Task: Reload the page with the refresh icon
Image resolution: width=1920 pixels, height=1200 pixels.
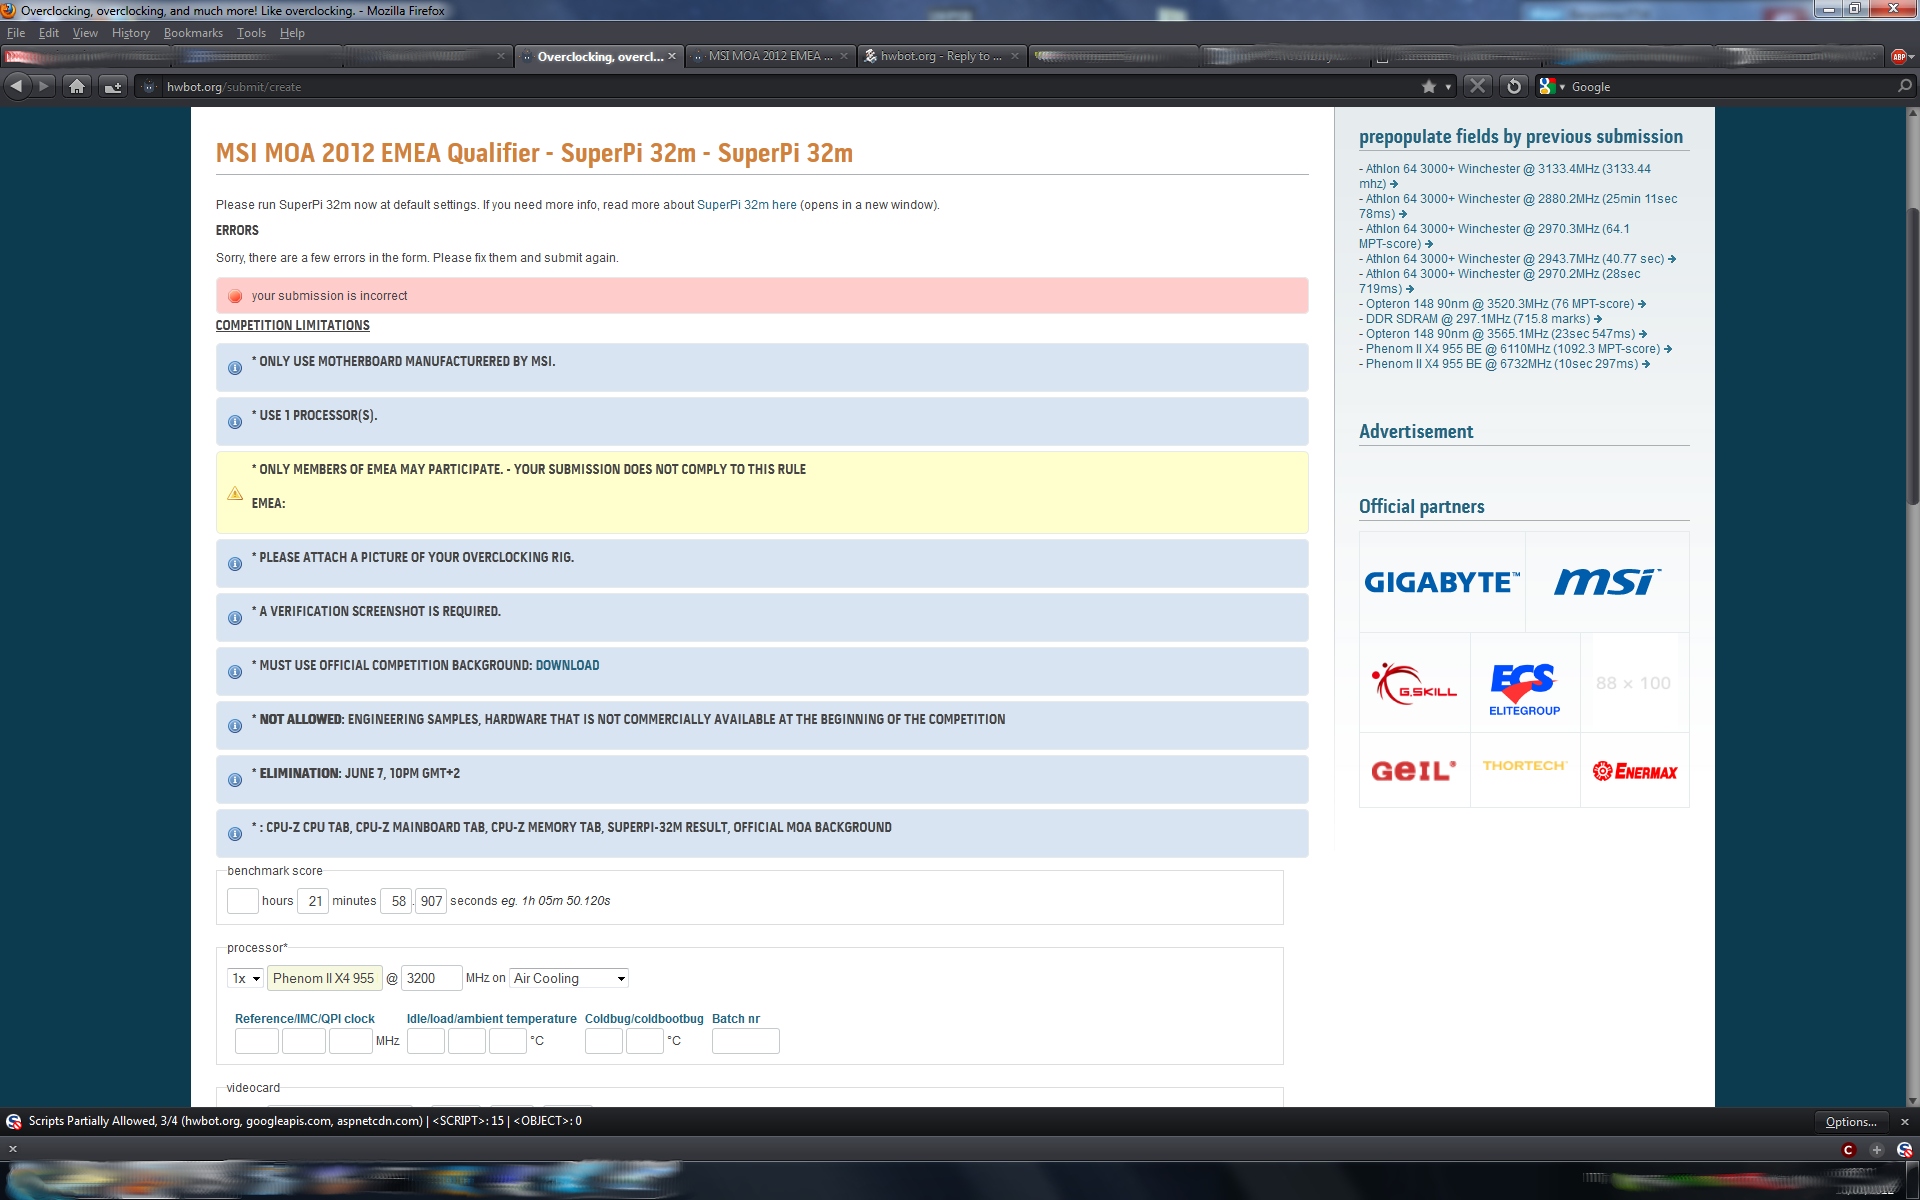Action: [1514, 86]
